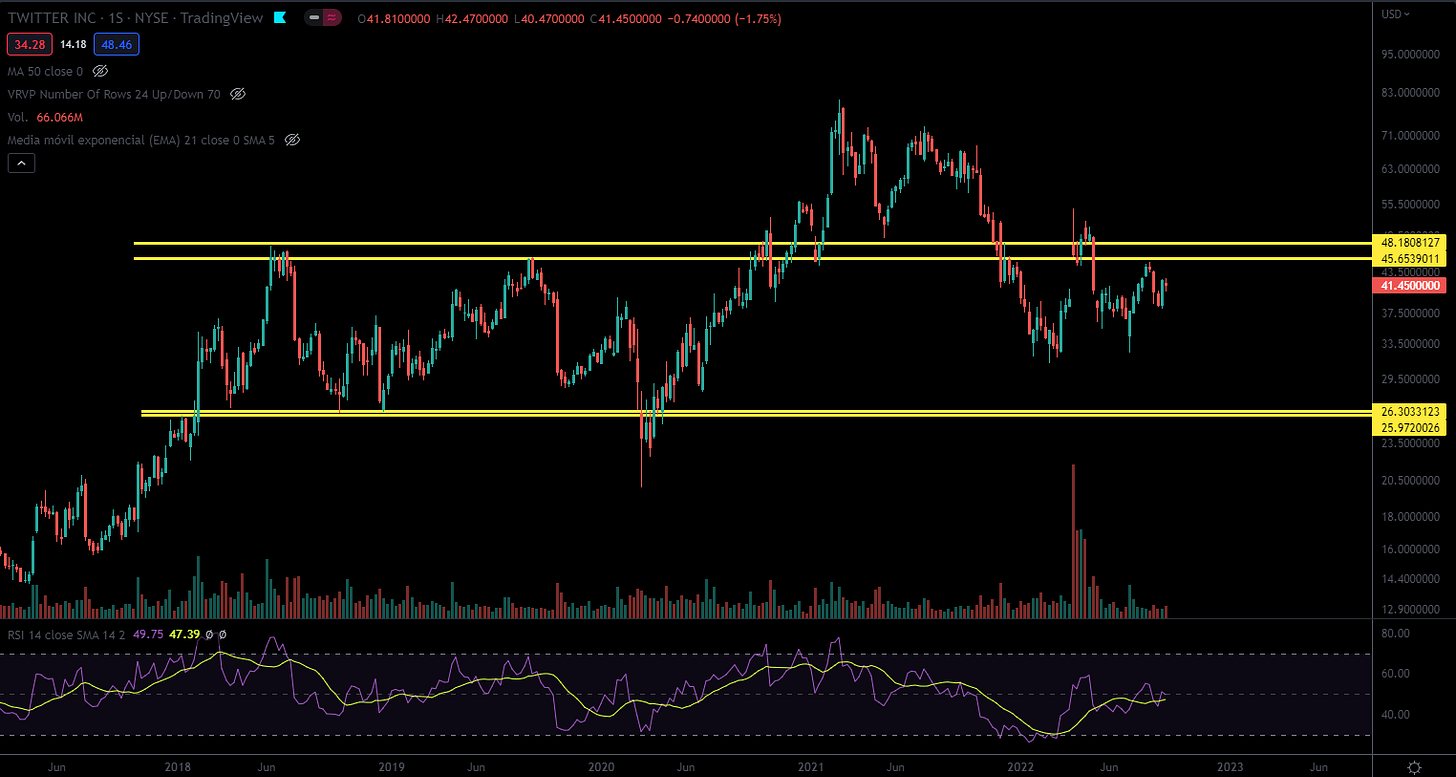Viewport: 1456px width, 777px height.
Task: Show the hidden MA 50 indicator
Action: tap(100, 71)
